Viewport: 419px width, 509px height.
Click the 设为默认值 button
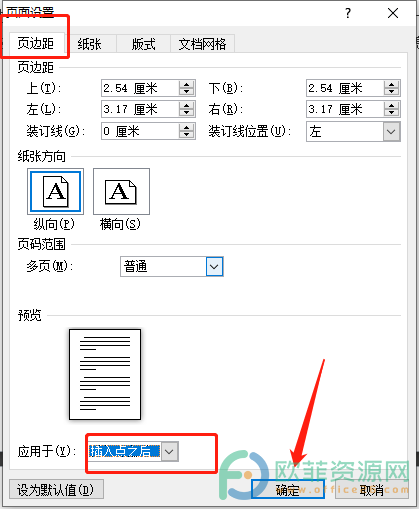(x=56, y=490)
